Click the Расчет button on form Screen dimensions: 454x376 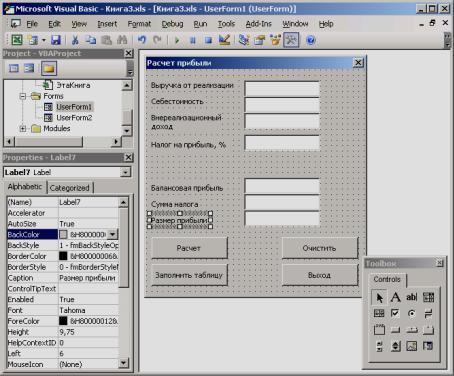tap(189, 248)
